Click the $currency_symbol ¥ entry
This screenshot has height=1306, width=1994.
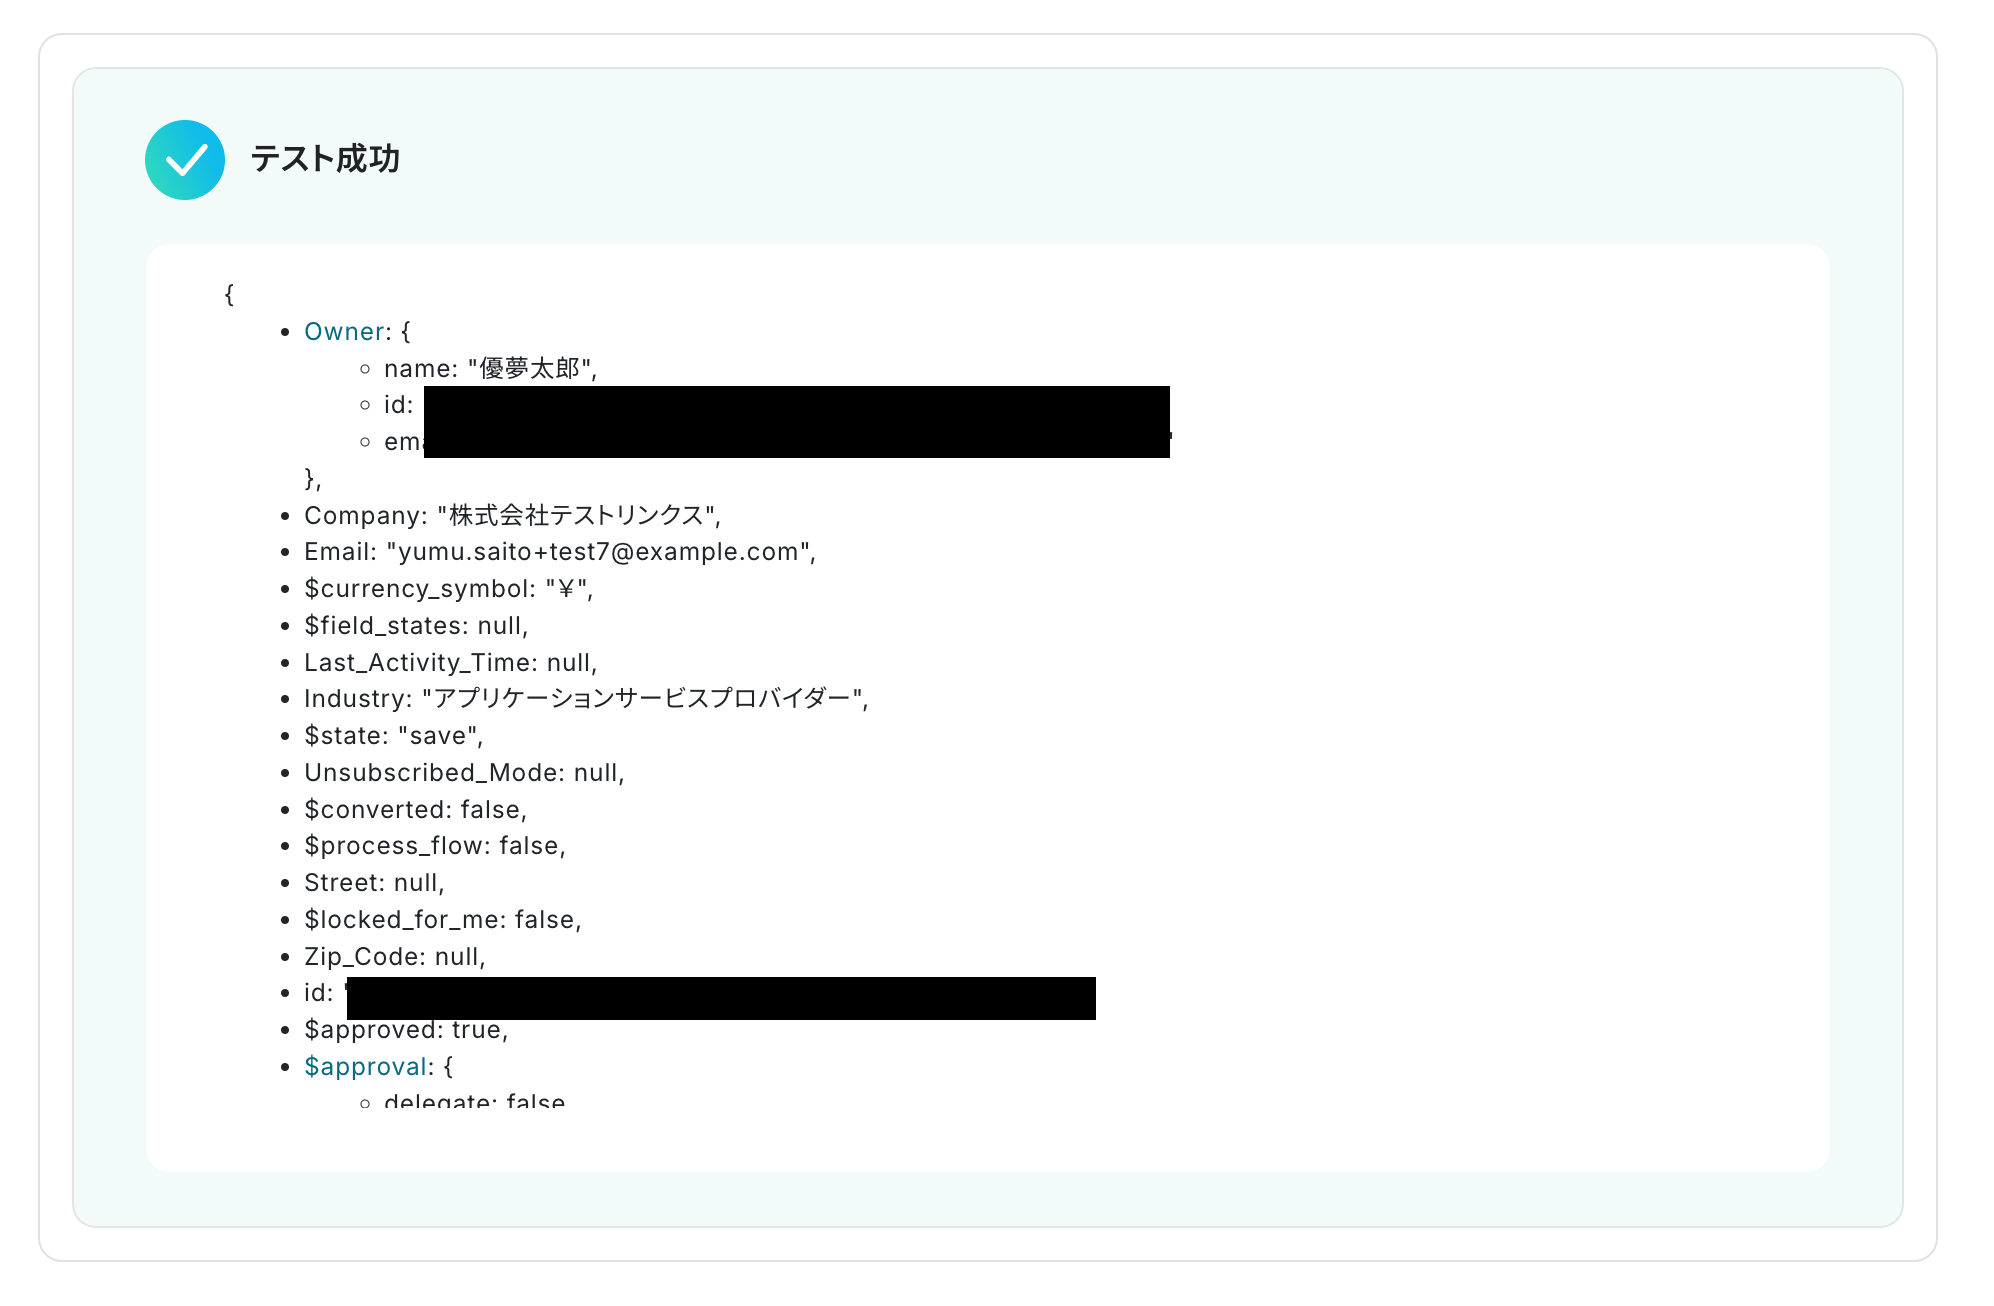click(x=448, y=589)
